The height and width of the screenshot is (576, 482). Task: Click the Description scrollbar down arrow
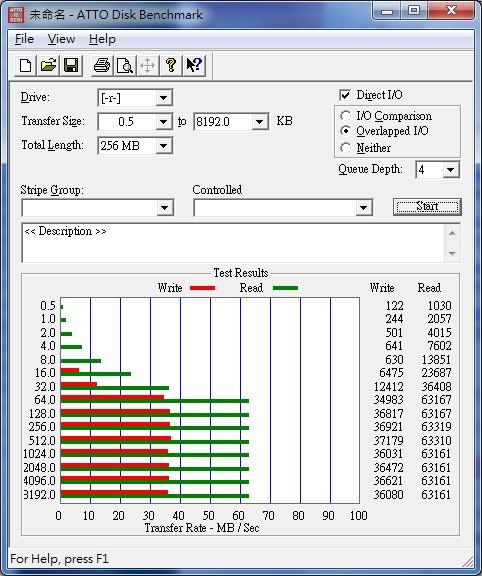[452, 253]
